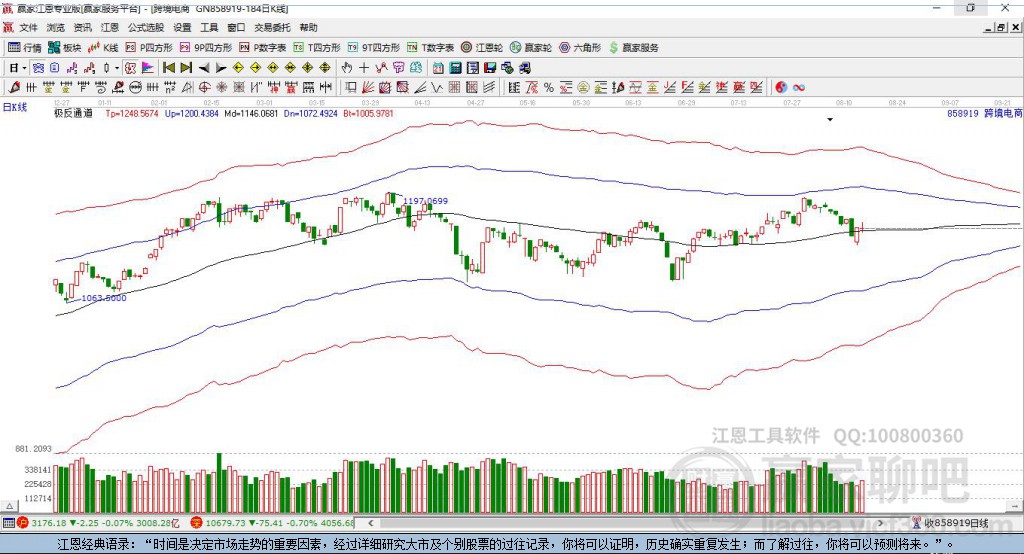Screen dimensions: 1024x554
Task: Jump to first bar with skip-to-start icon
Action: (169, 68)
